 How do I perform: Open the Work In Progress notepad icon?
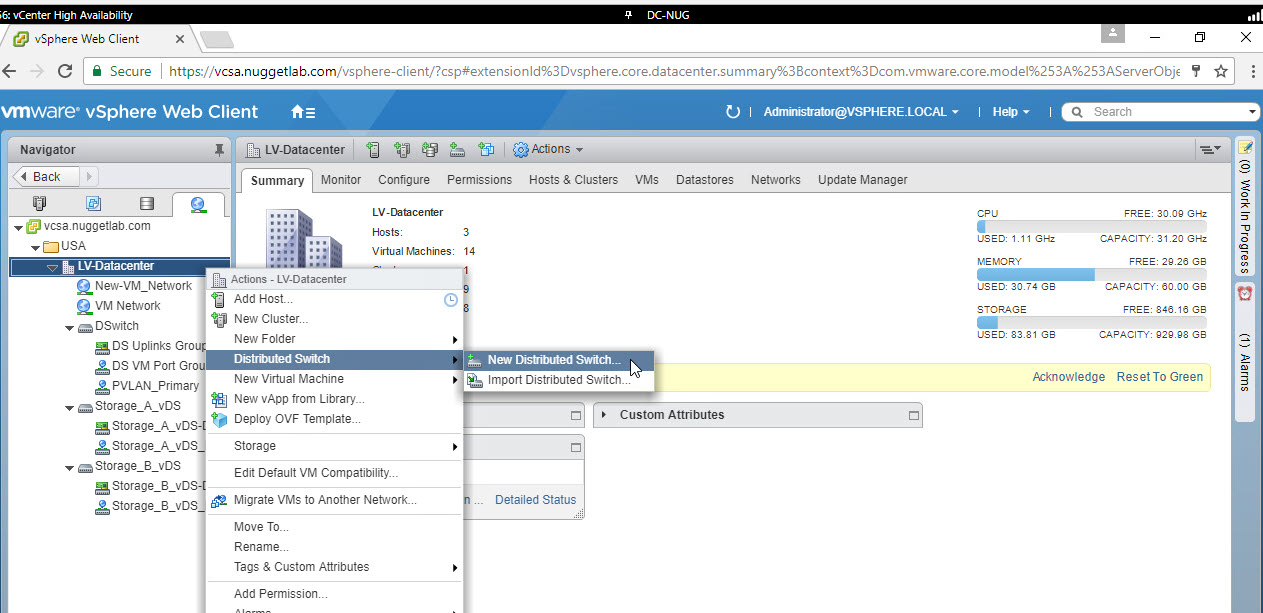(x=1245, y=148)
